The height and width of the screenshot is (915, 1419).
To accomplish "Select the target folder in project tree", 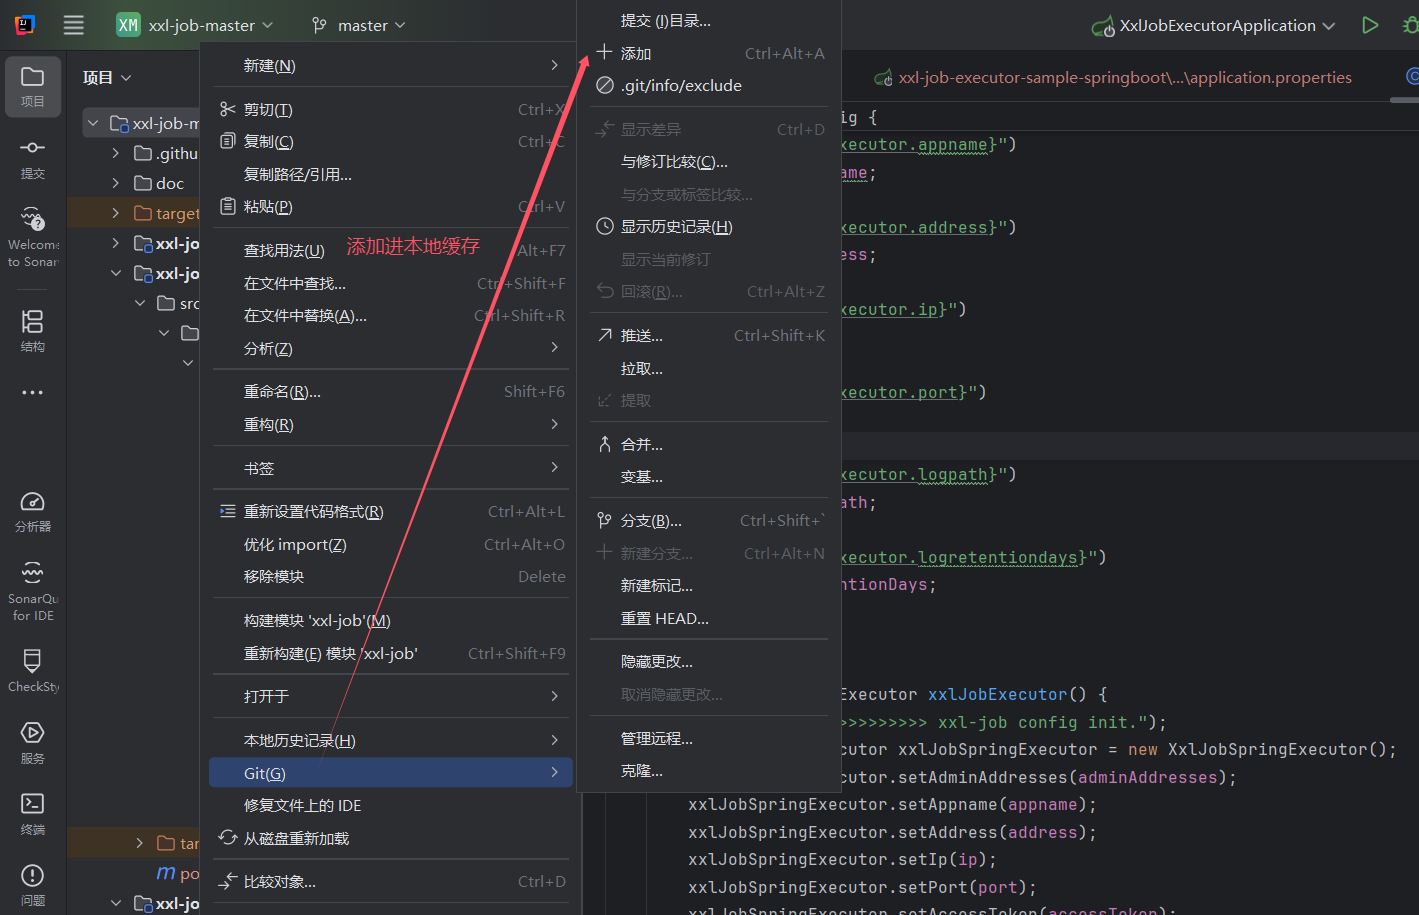I will point(177,213).
